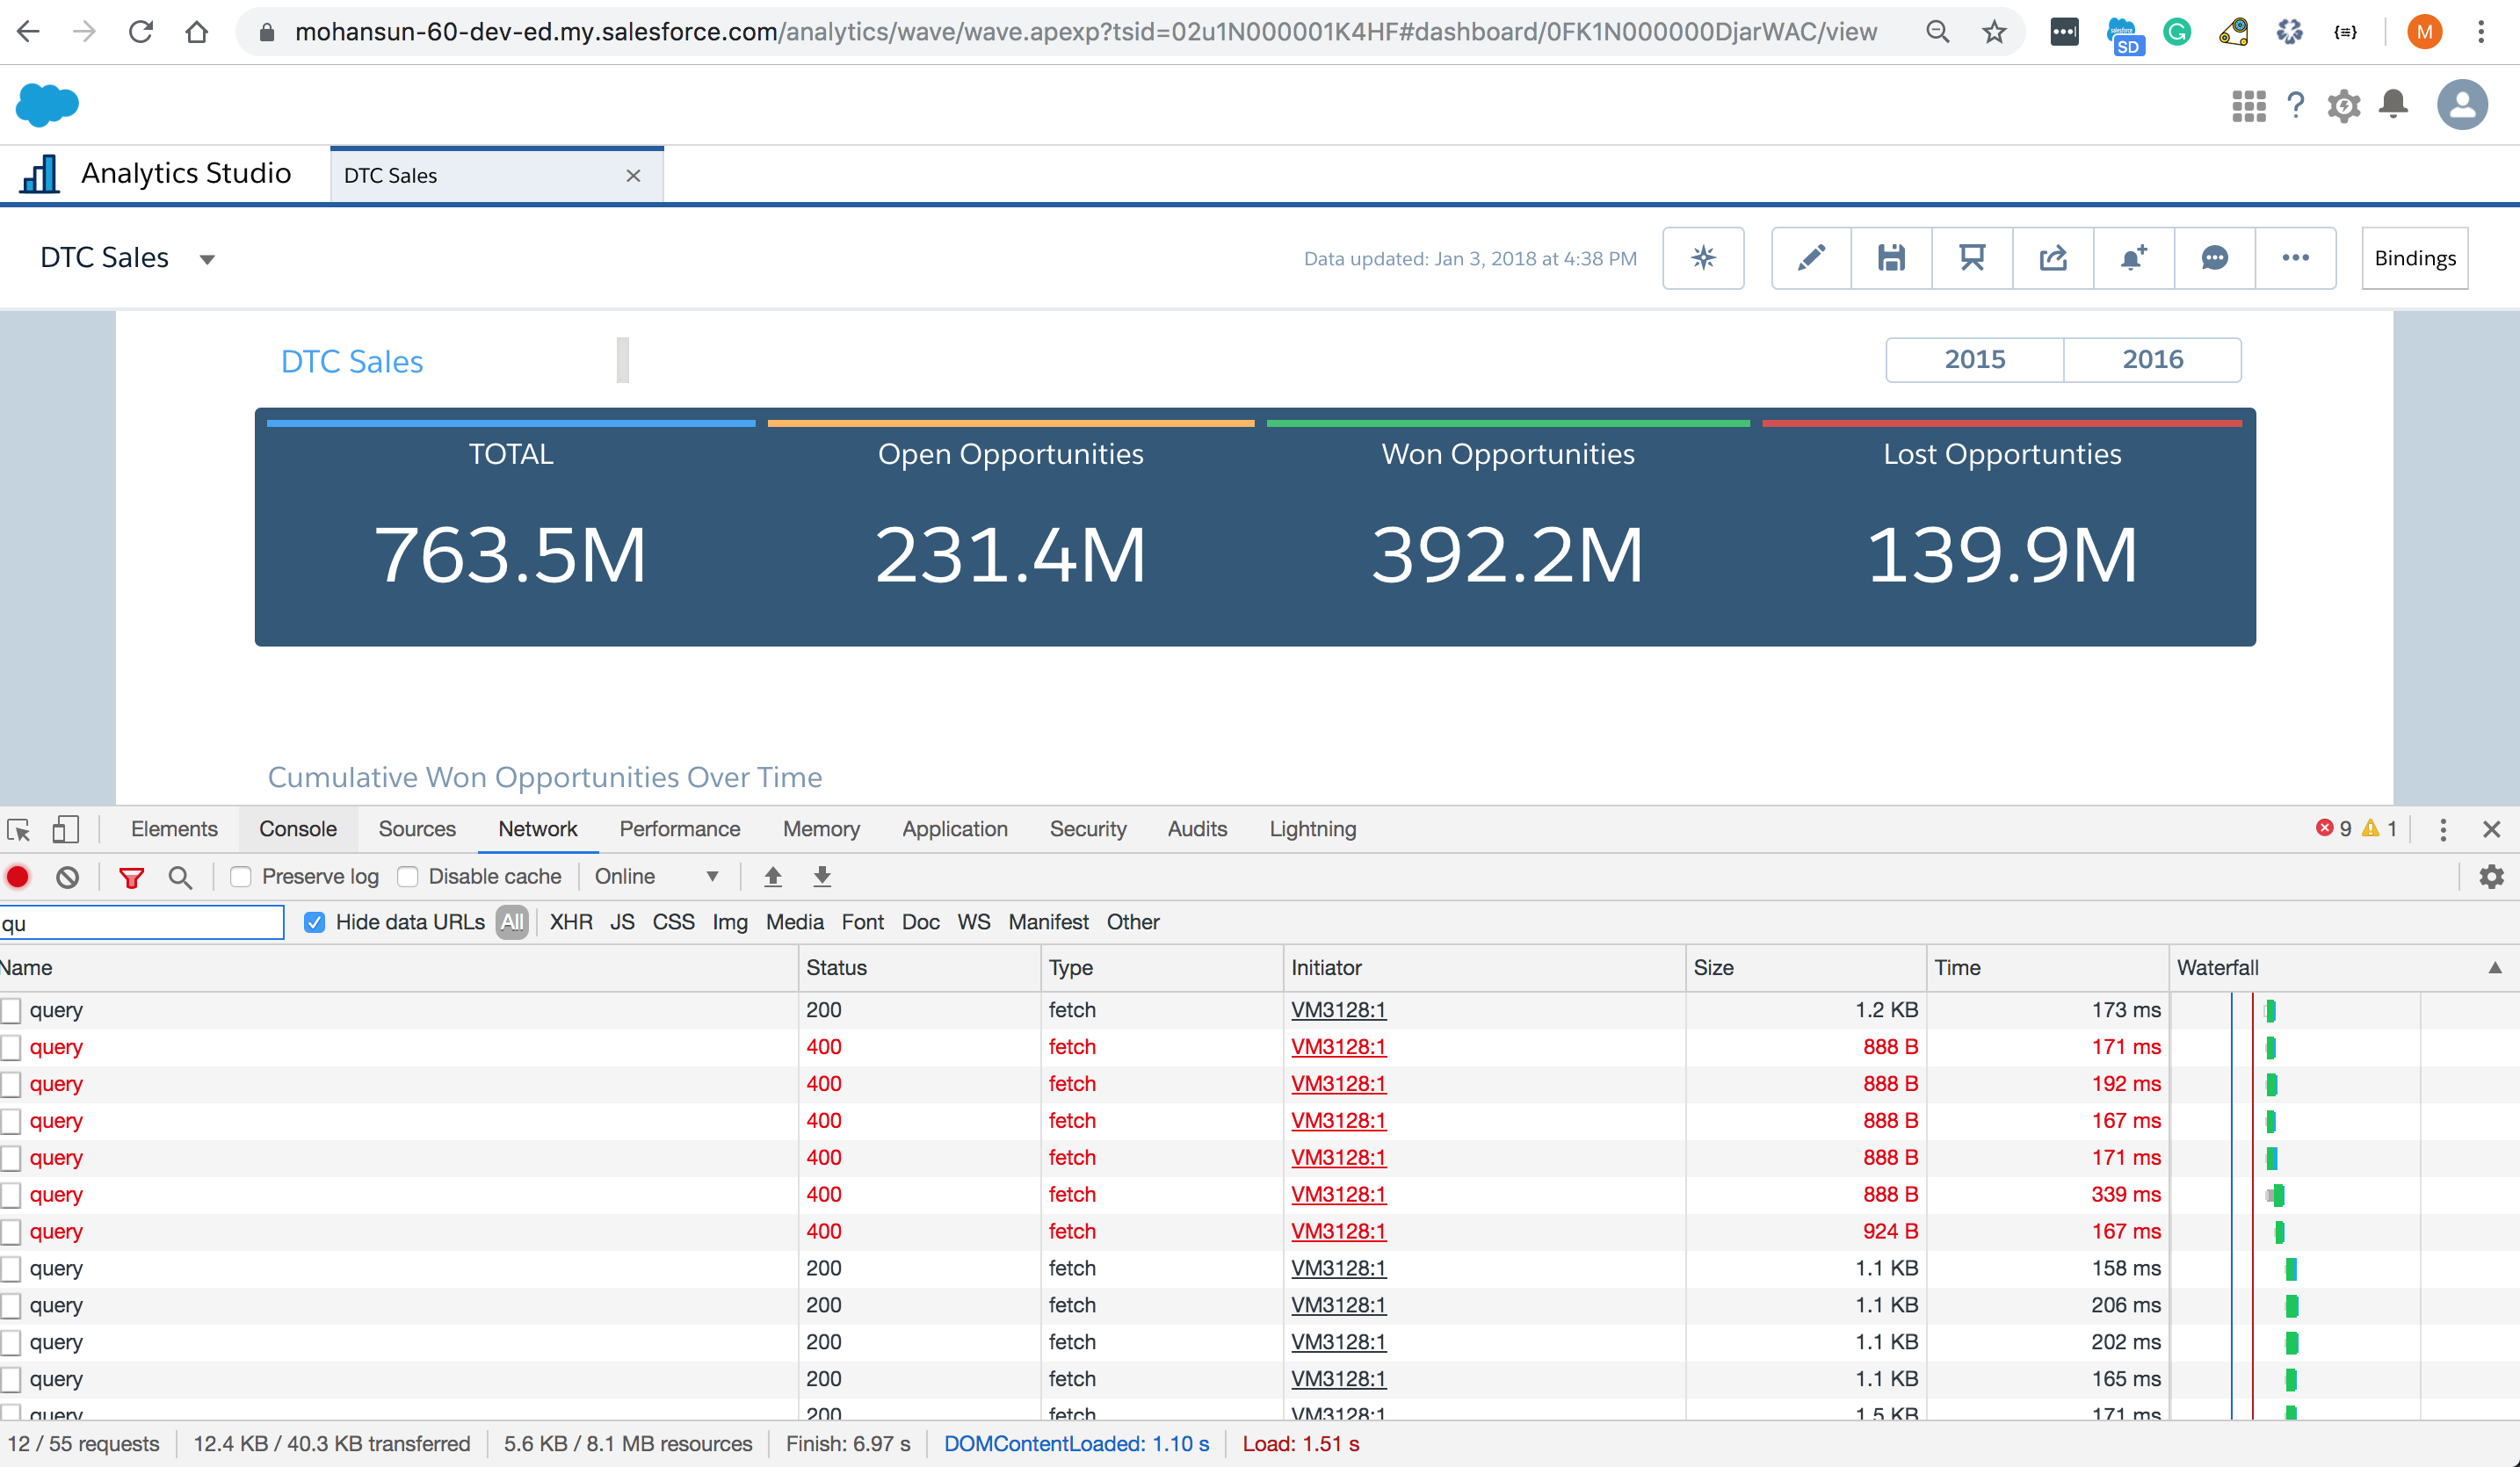Share the dashboard with share icon
2520x1467 pixels.
tap(2053, 258)
